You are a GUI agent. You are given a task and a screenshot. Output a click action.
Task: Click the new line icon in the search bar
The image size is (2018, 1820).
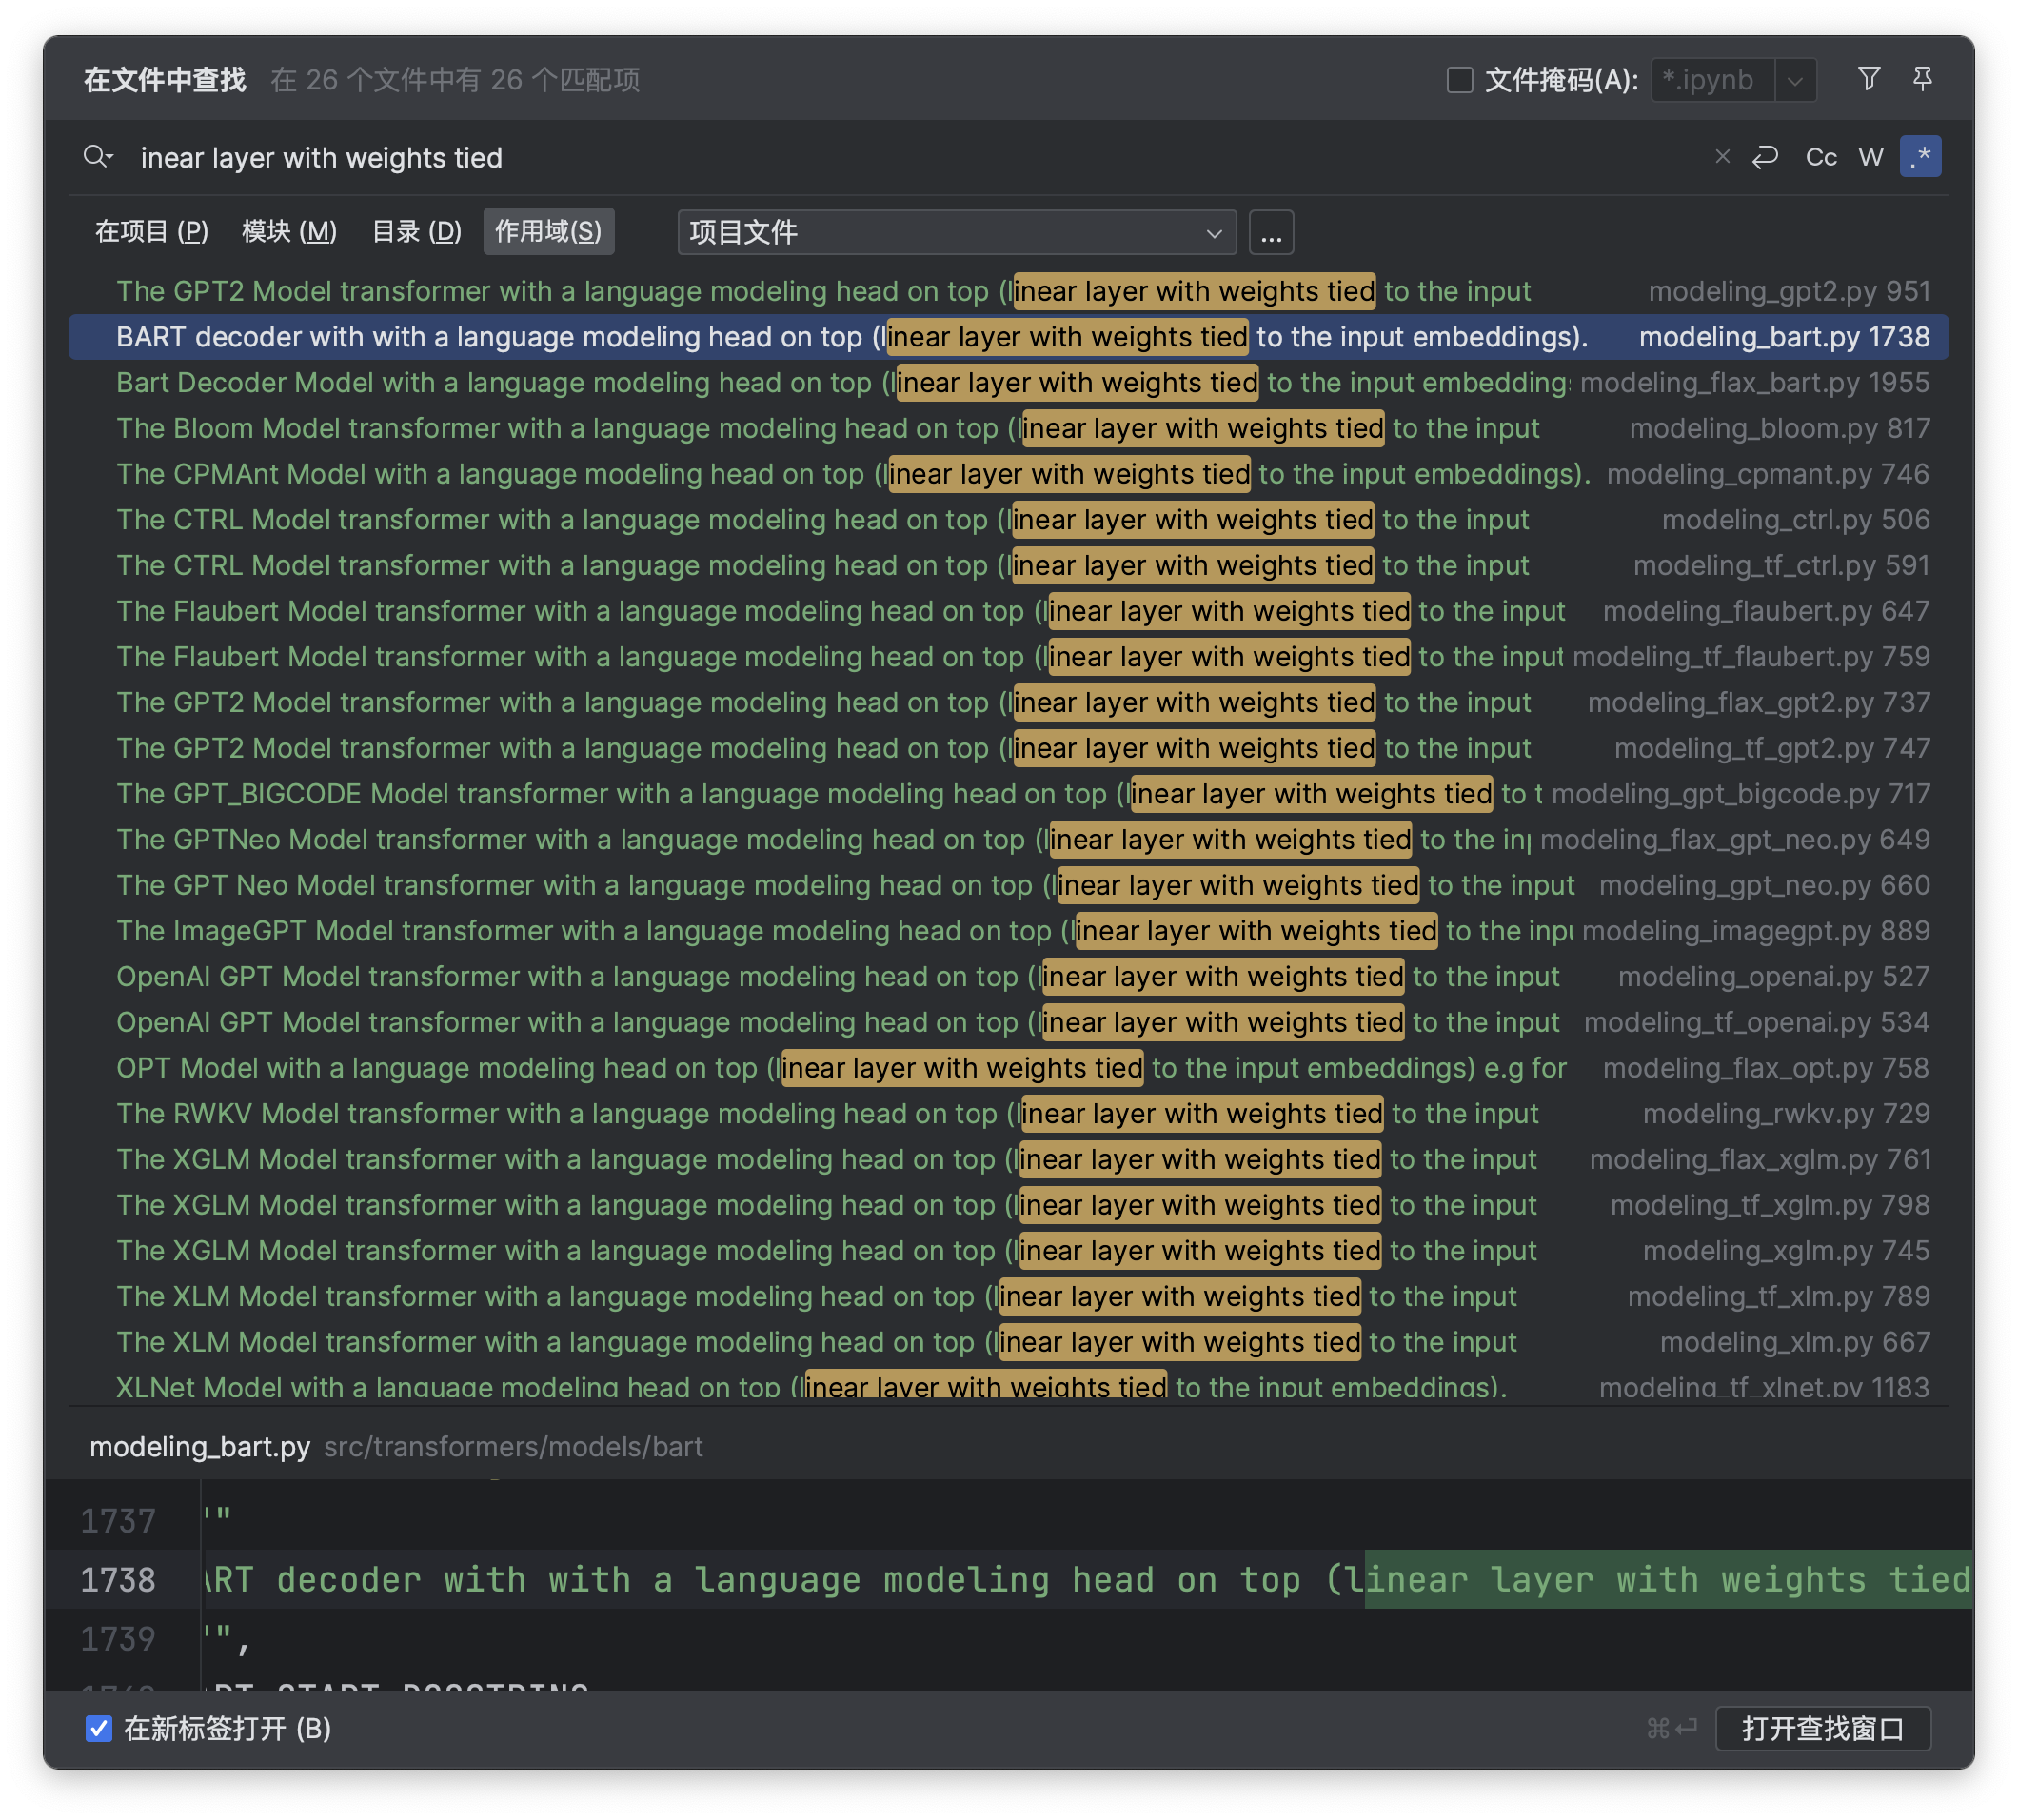point(1765,157)
